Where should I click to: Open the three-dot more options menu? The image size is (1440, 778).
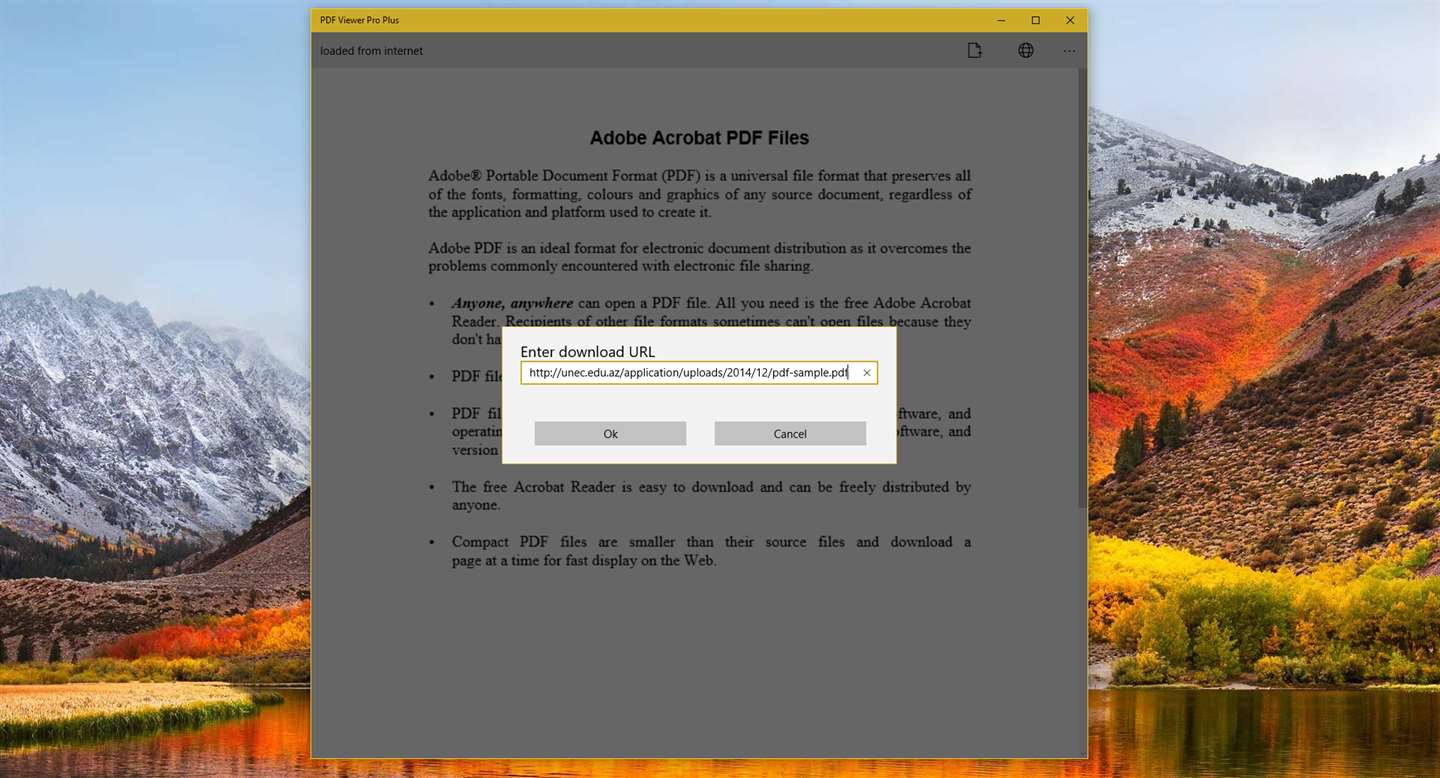(x=1069, y=51)
